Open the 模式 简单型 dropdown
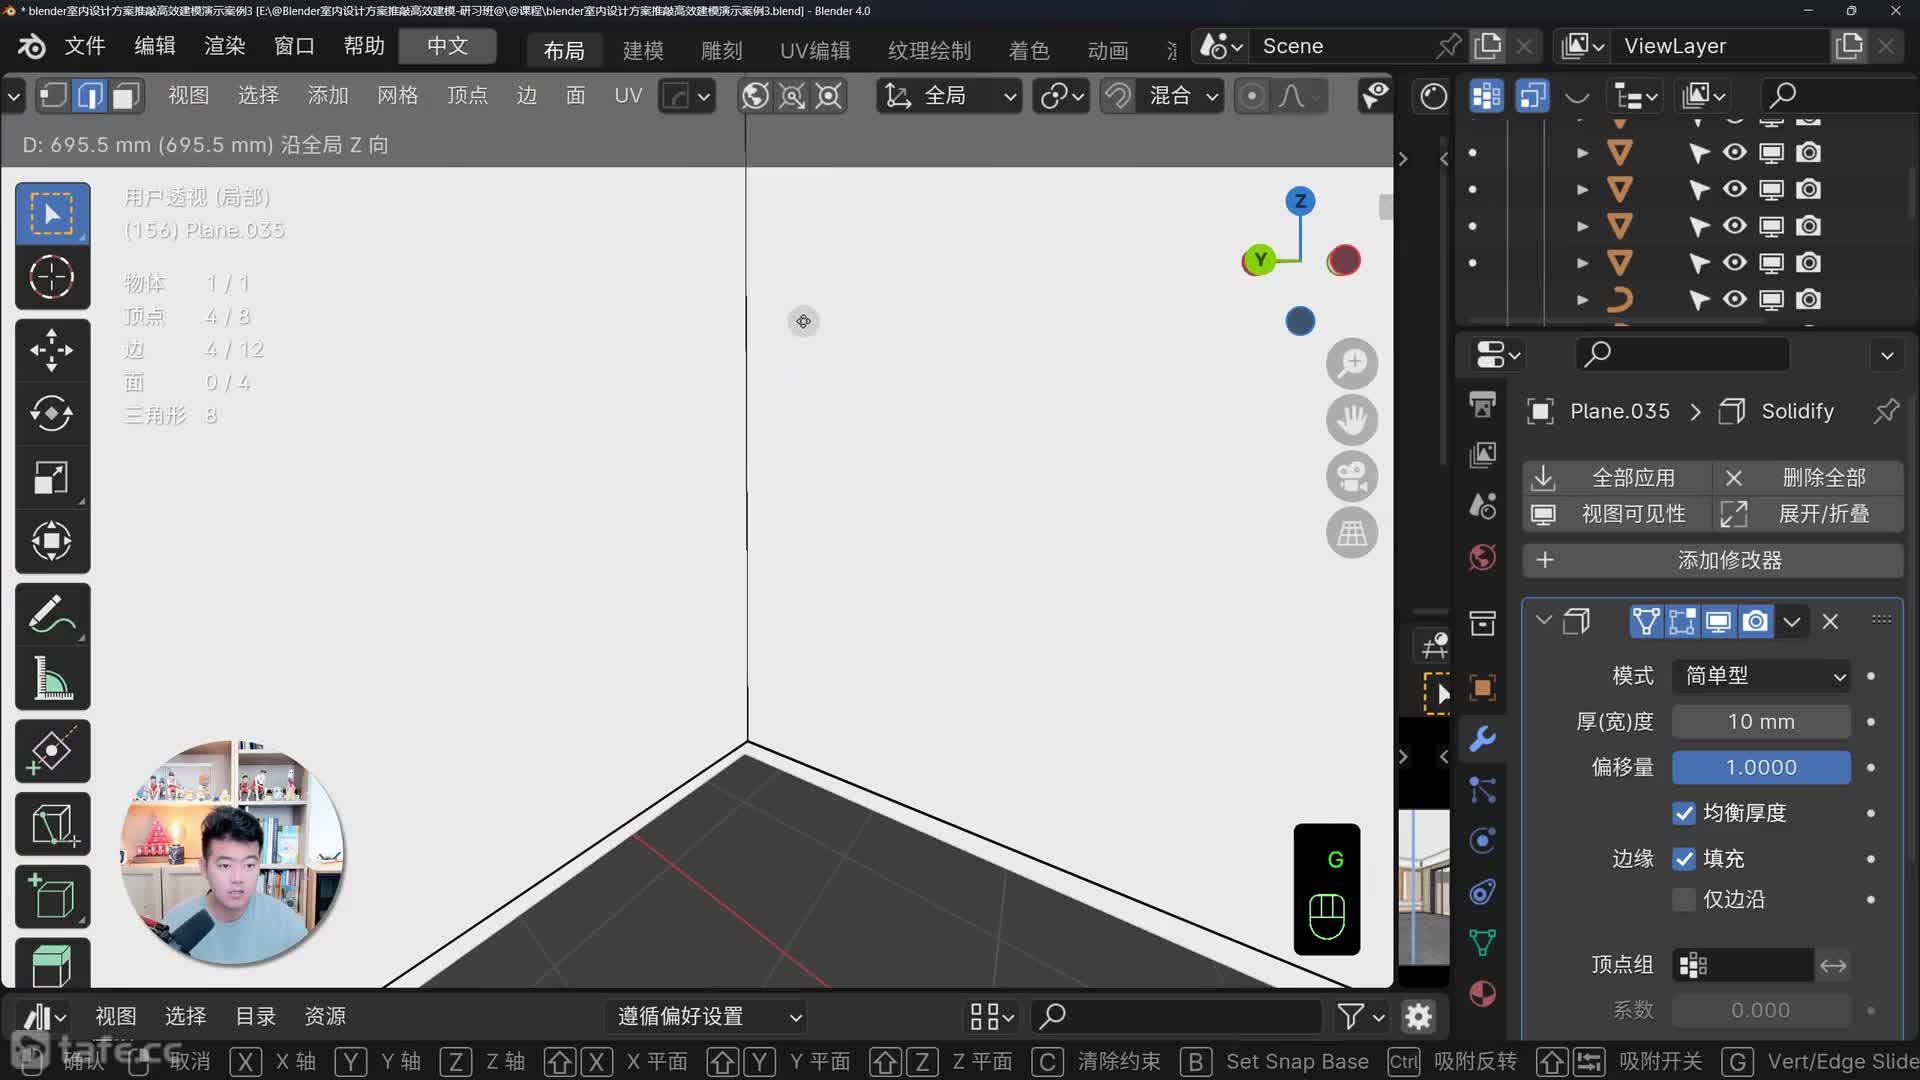The image size is (1920, 1080). click(x=1760, y=676)
